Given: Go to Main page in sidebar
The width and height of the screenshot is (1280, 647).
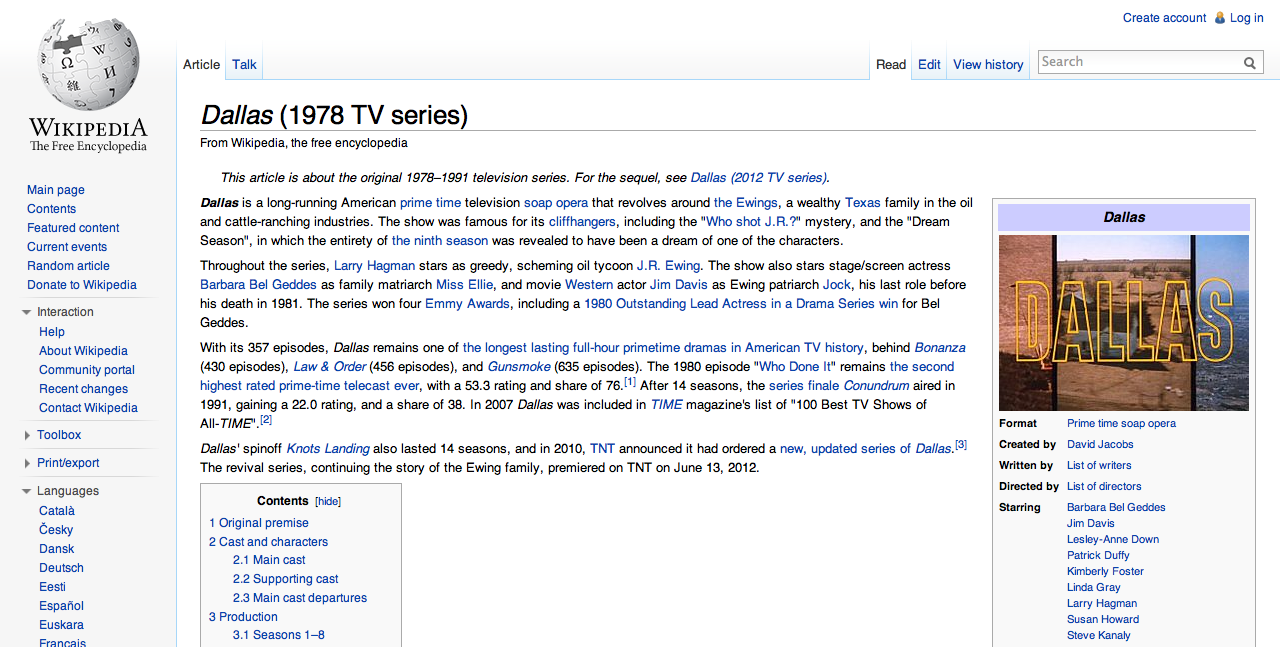Looking at the screenshot, I should tap(56, 190).
